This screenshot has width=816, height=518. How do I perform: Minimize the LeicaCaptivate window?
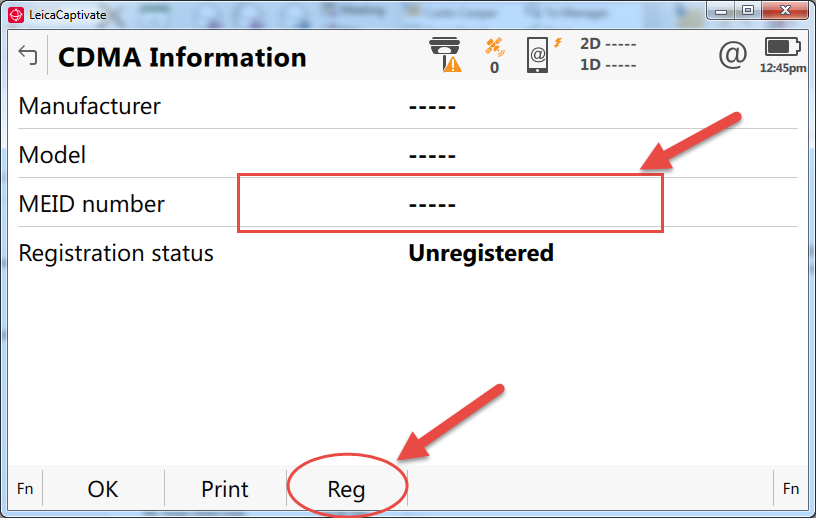720,10
